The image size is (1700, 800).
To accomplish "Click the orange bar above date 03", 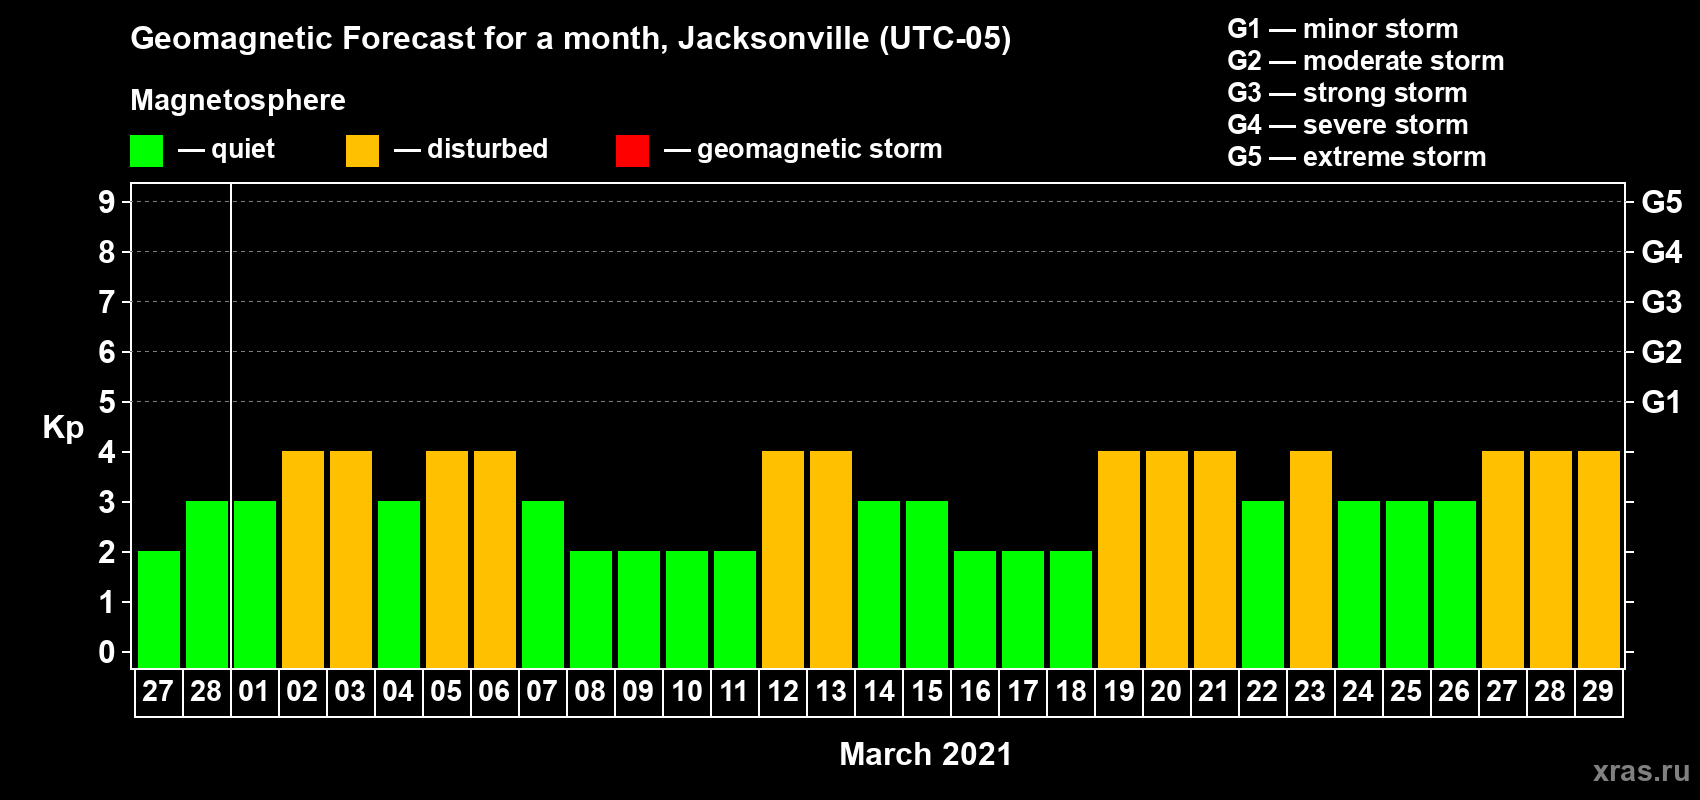I will (x=351, y=560).
